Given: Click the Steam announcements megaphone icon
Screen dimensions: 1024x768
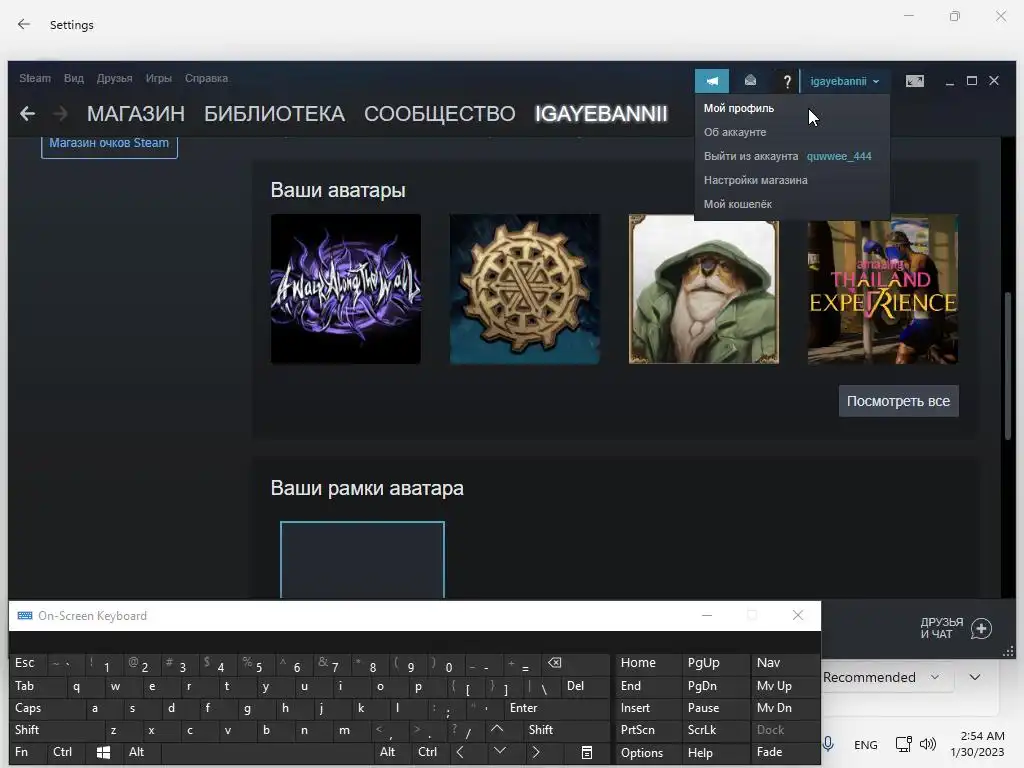Looking at the screenshot, I should point(712,81).
